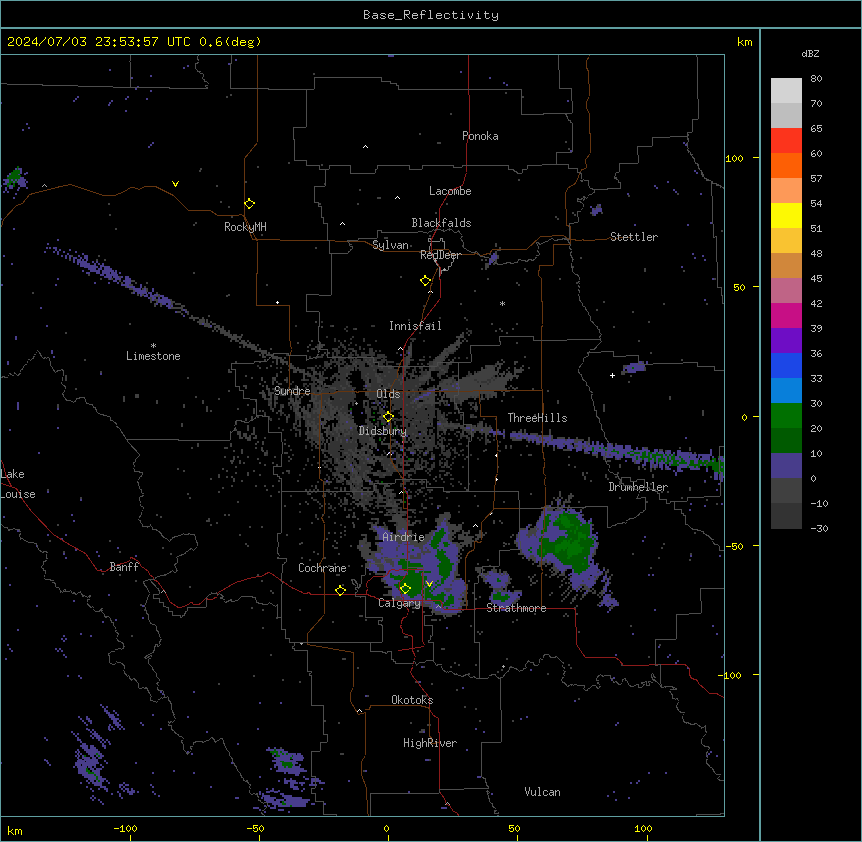862x842 pixels.
Task: Click the Lacombe city label
Action: (450, 191)
